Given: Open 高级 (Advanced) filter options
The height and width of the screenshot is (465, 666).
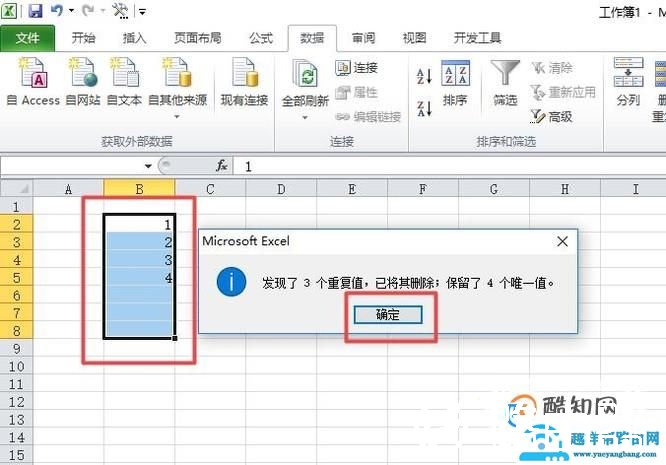Looking at the screenshot, I should click(x=552, y=116).
